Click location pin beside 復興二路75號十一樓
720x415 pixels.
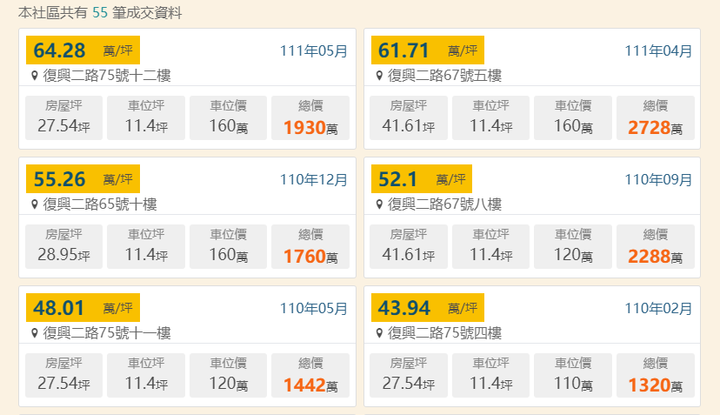[35, 333]
